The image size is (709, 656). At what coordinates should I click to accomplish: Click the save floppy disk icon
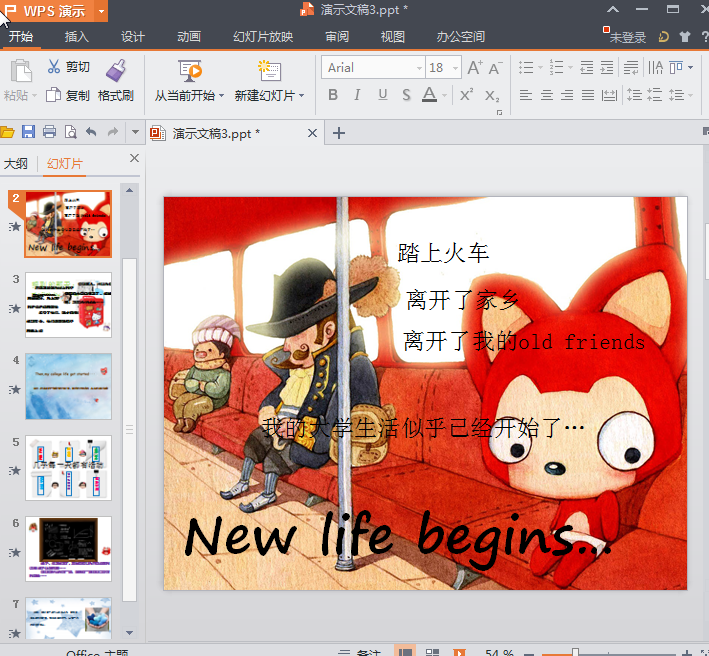pyautogui.click(x=28, y=132)
